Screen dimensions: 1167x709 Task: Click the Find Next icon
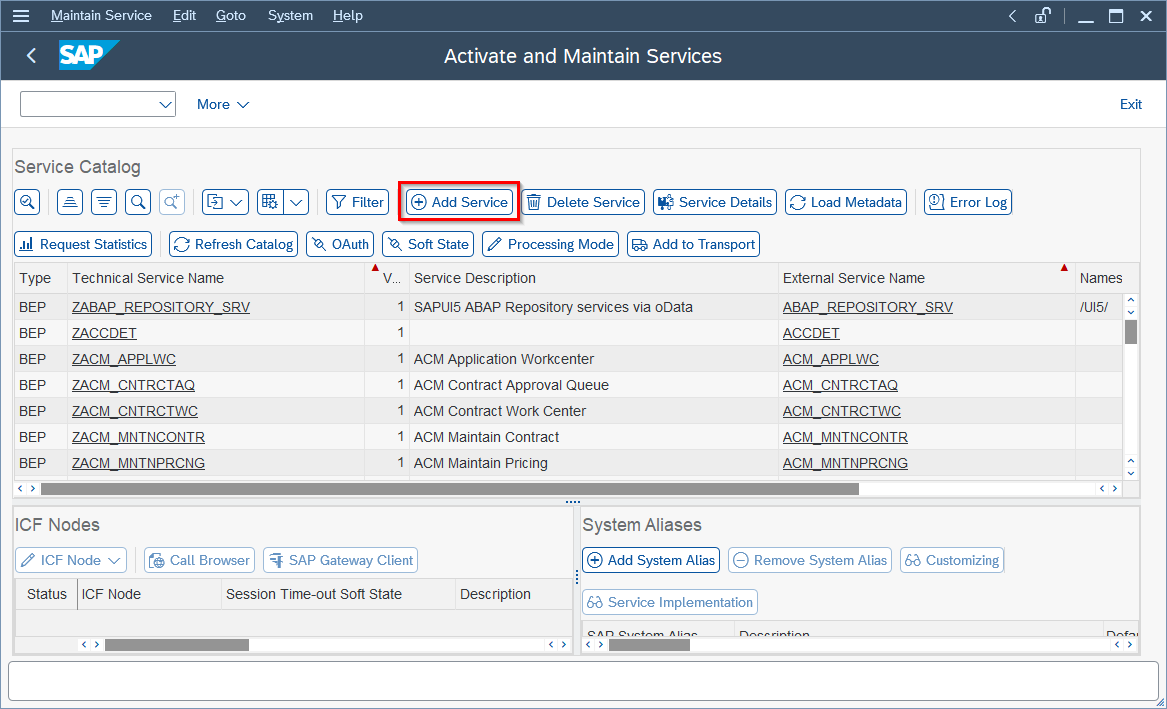[172, 202]
